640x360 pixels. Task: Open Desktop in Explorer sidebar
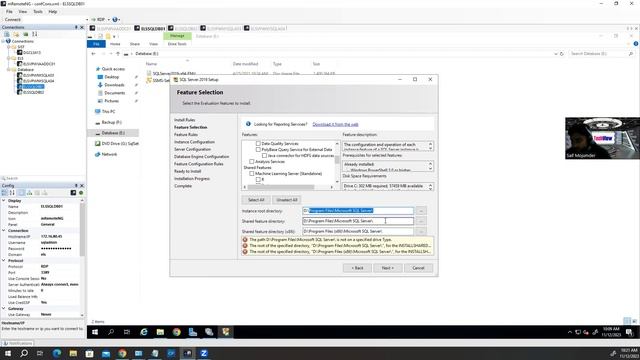pyautogui.click(x=111, y=77)
